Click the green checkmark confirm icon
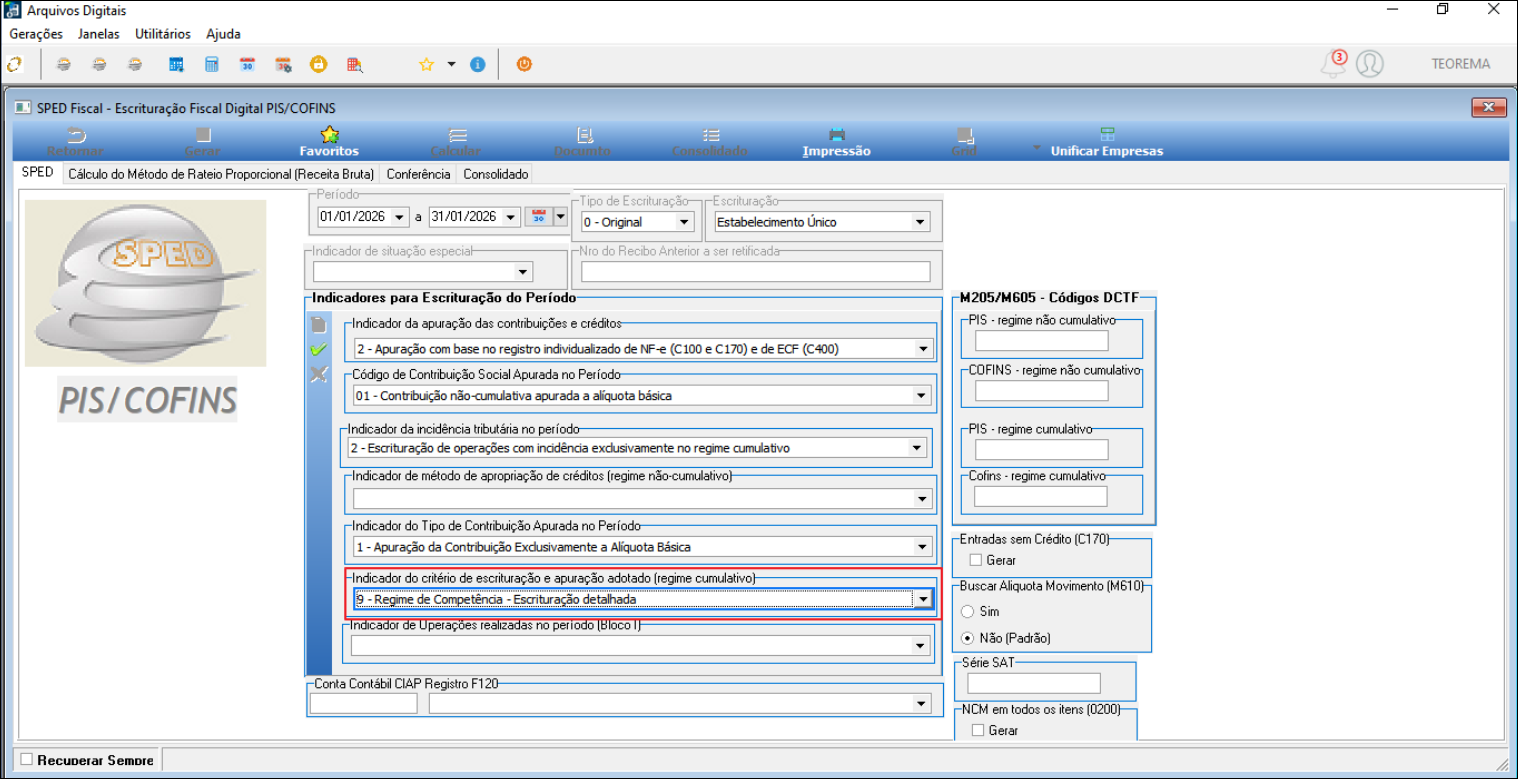This screenshot has width=1518, height=779. tap(318, 349)
